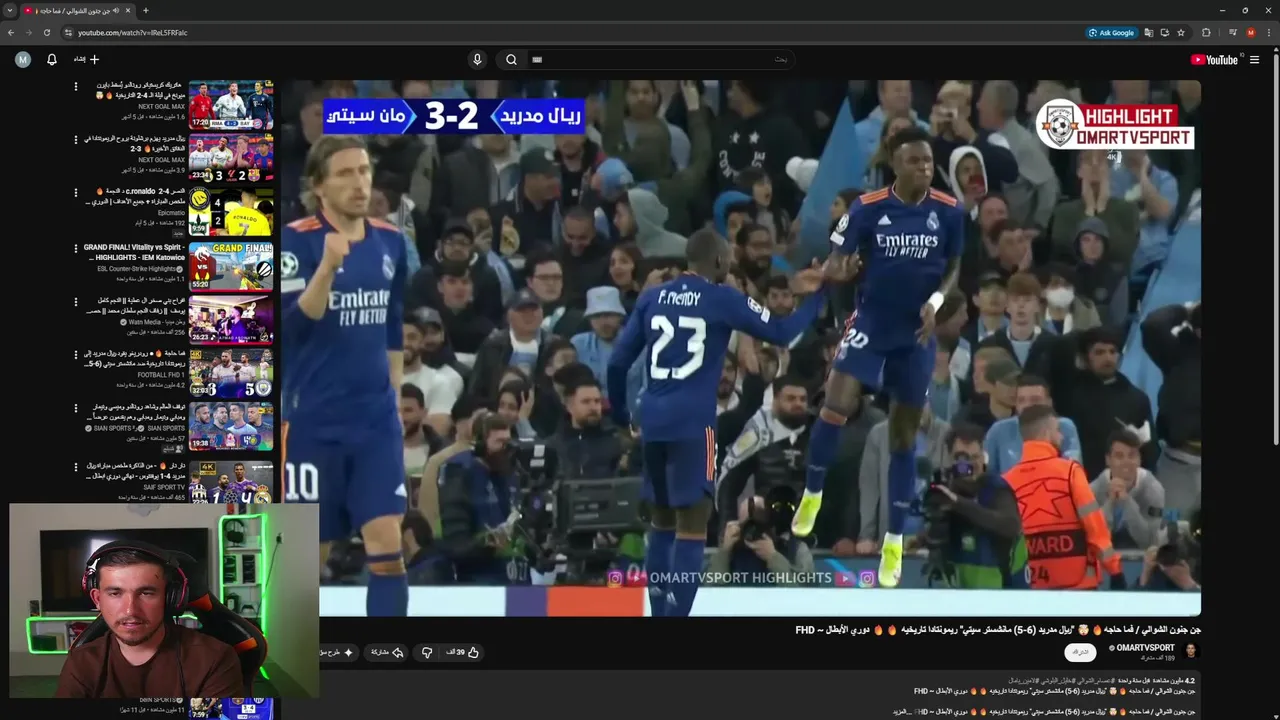Reload the YouTube page
Screen dimensions: 1280x720
(46, 32)
